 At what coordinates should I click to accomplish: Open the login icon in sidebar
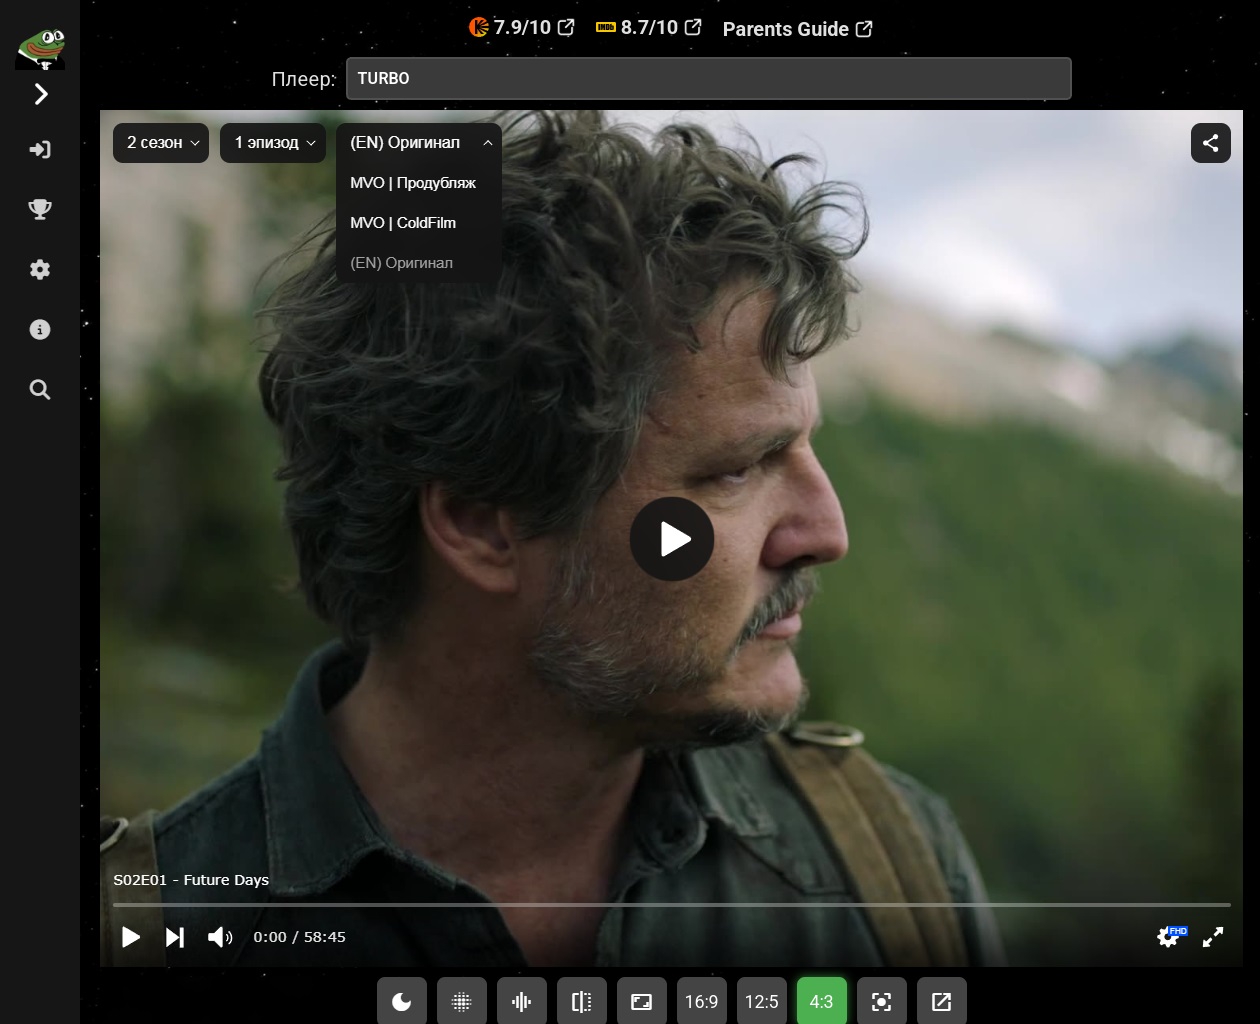pyautogui.click(x=40, y=150)
